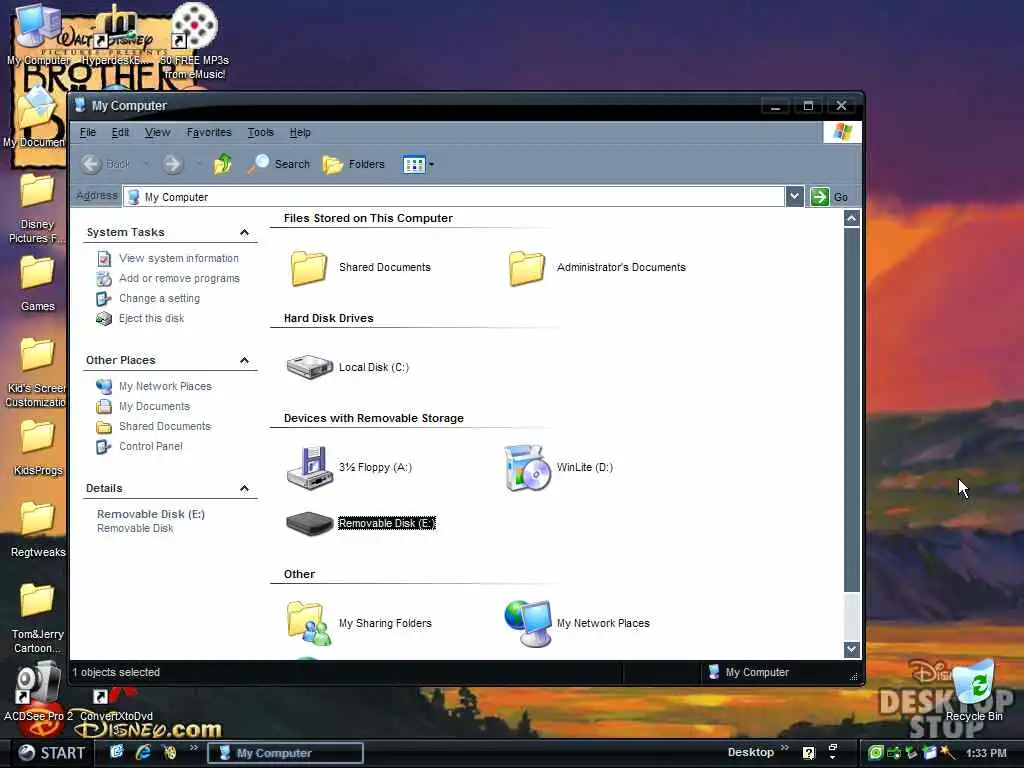Select the 3½ Floppy (A:) drive icon
Image resolution: width=1024 pixels, height=768 pixels.
click(x=310, y=468)
